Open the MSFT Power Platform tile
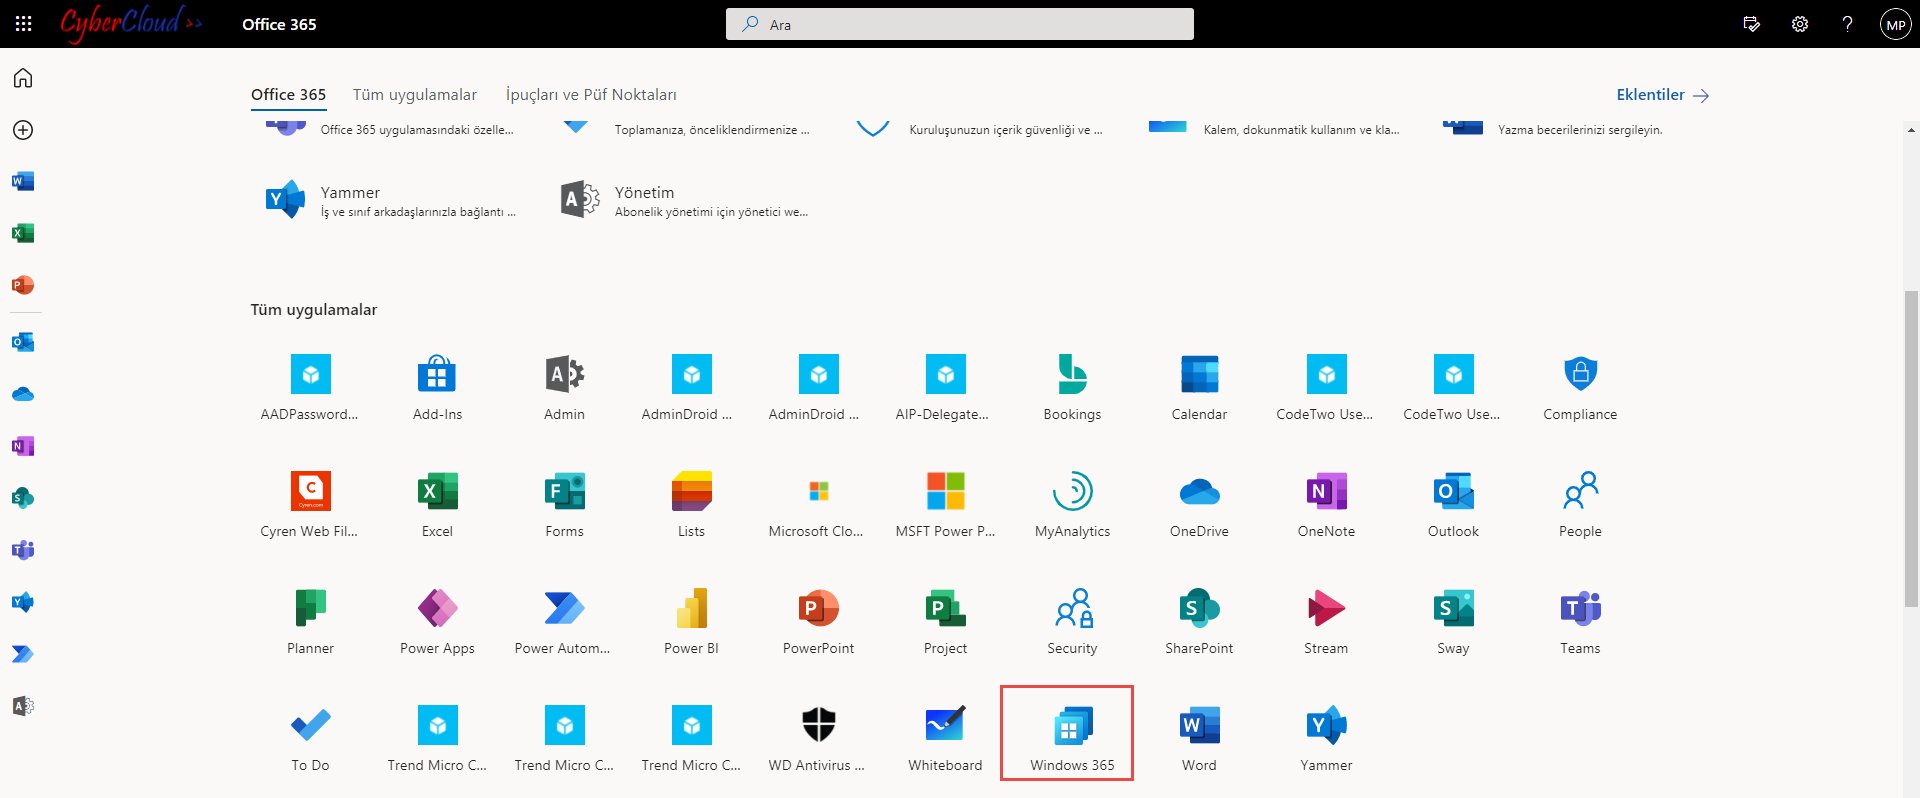This screenshot has height=798, width=1920. point(945,505)
